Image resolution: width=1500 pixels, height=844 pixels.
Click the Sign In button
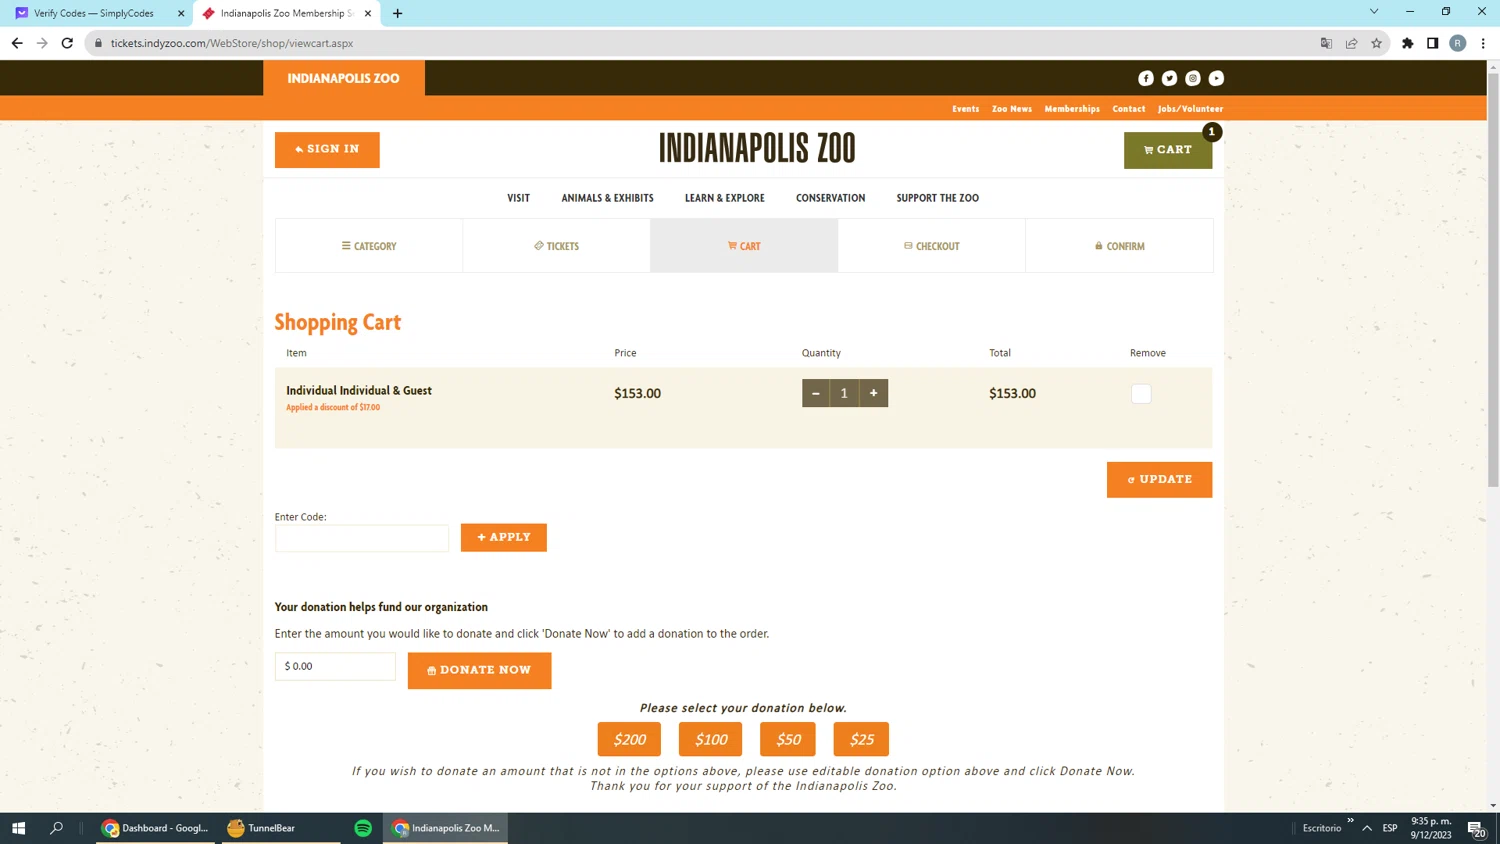click(x=327, y=150)
